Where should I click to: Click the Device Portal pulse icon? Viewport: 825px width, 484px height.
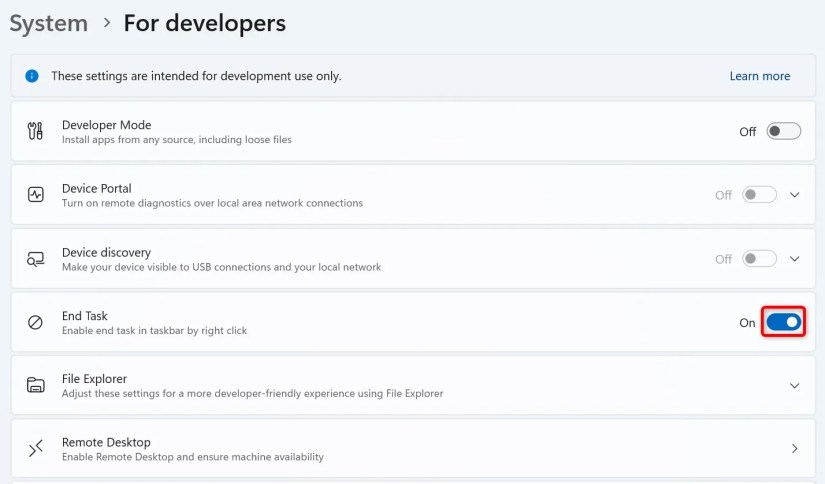[x=36, y=195]
